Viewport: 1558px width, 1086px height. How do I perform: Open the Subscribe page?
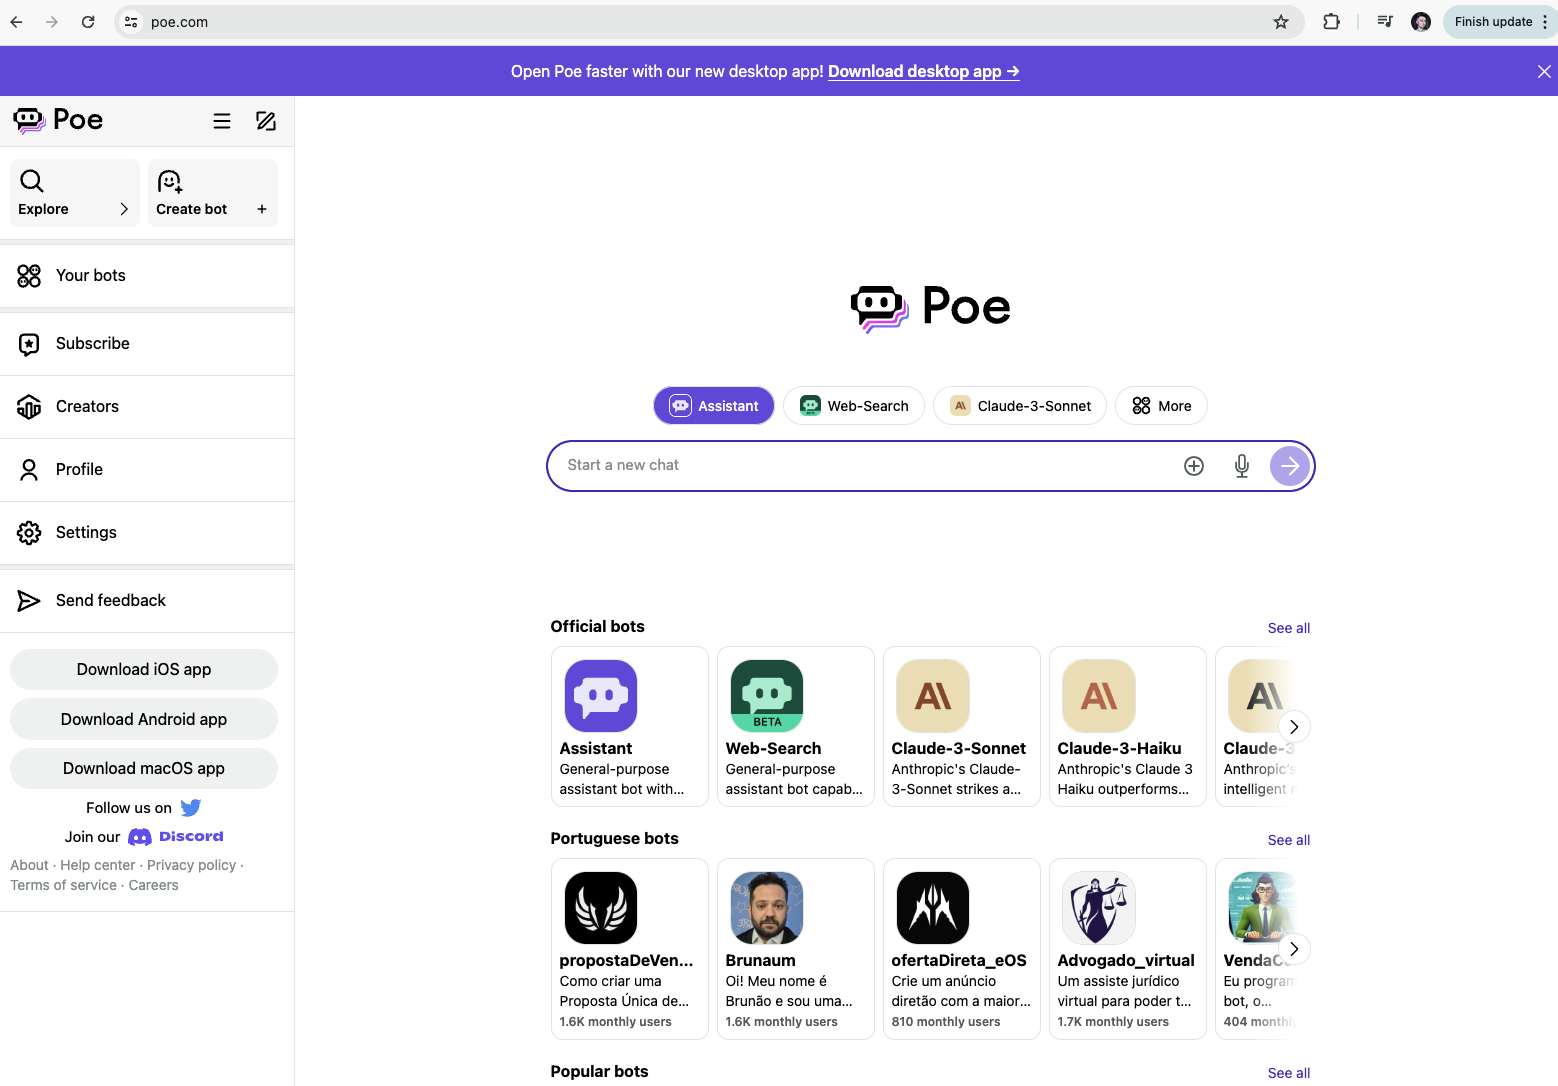point(147,343)
